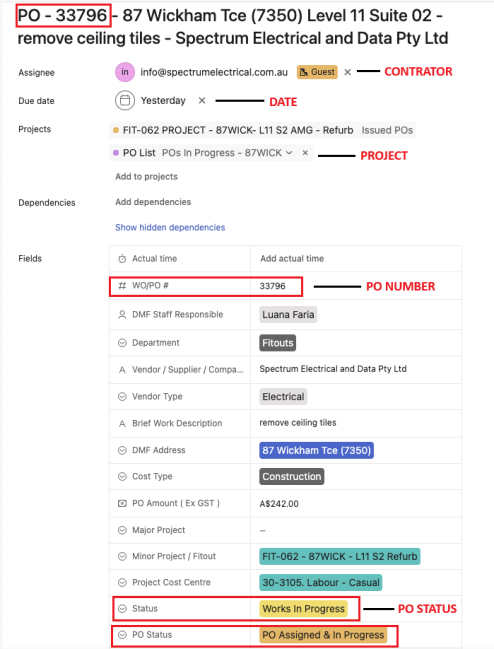Viewport: 494px width, 649px height.
Task: Open the due date calendar icon
Action: (x=125, y=101)
